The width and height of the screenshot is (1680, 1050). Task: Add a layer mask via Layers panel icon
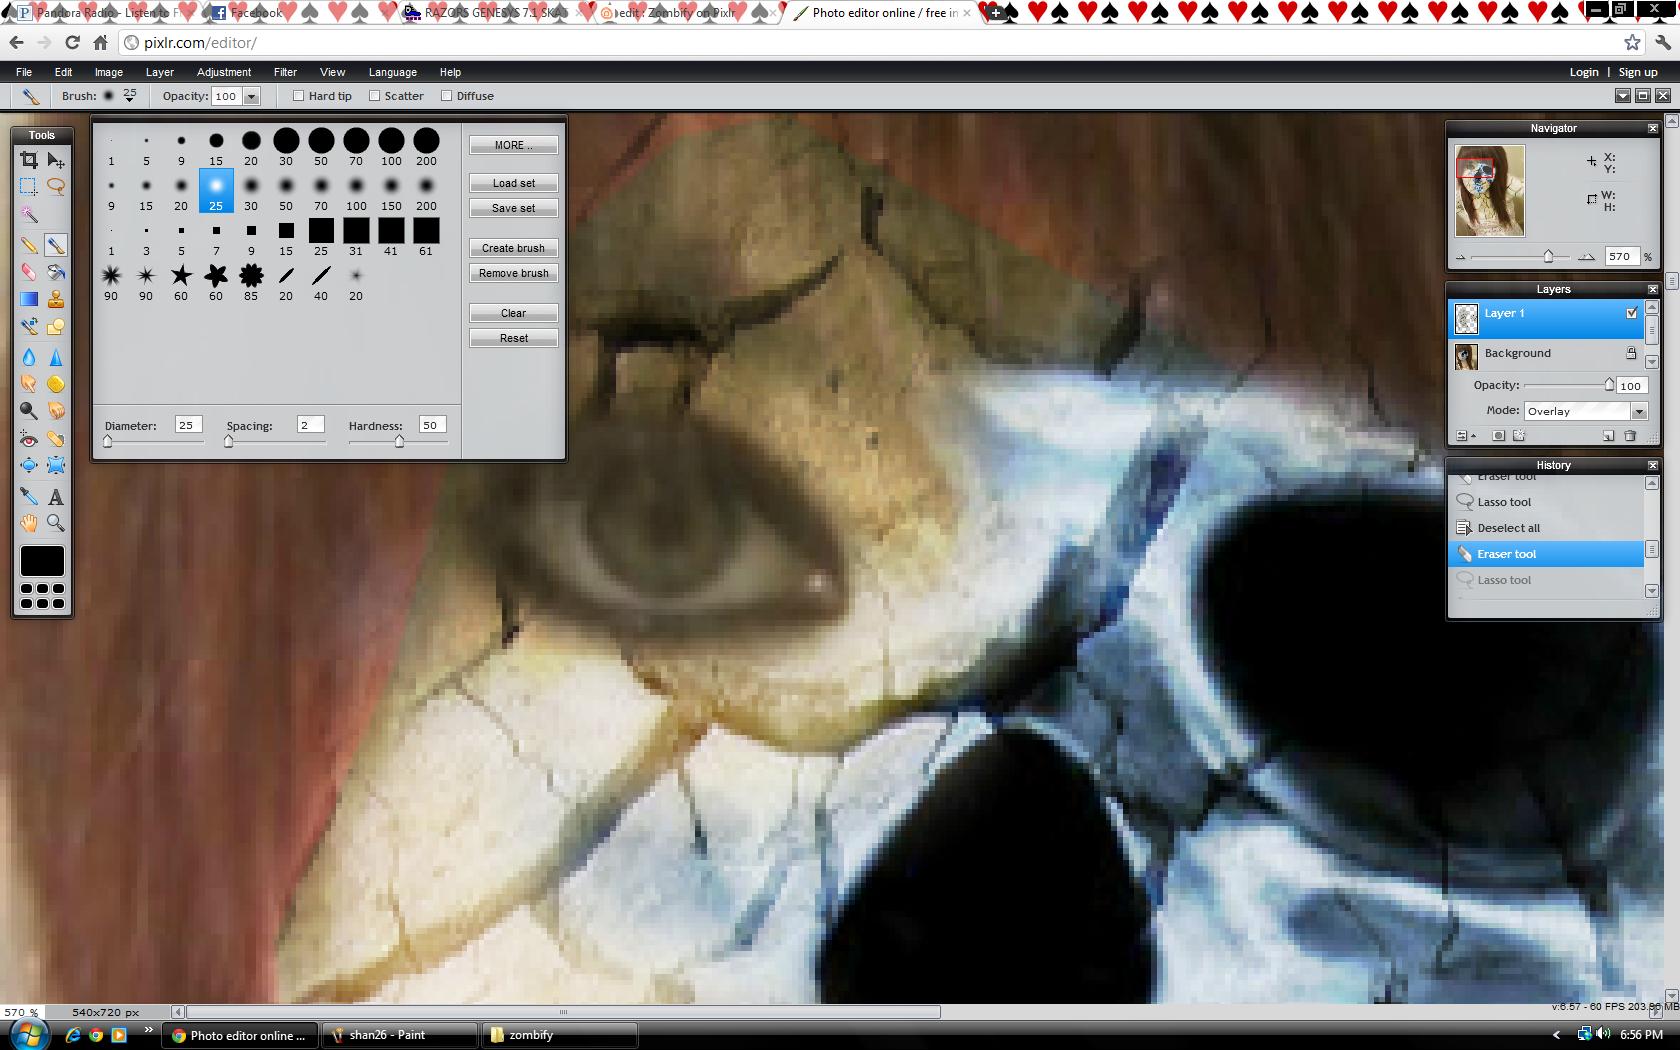tap(1498, 436)
